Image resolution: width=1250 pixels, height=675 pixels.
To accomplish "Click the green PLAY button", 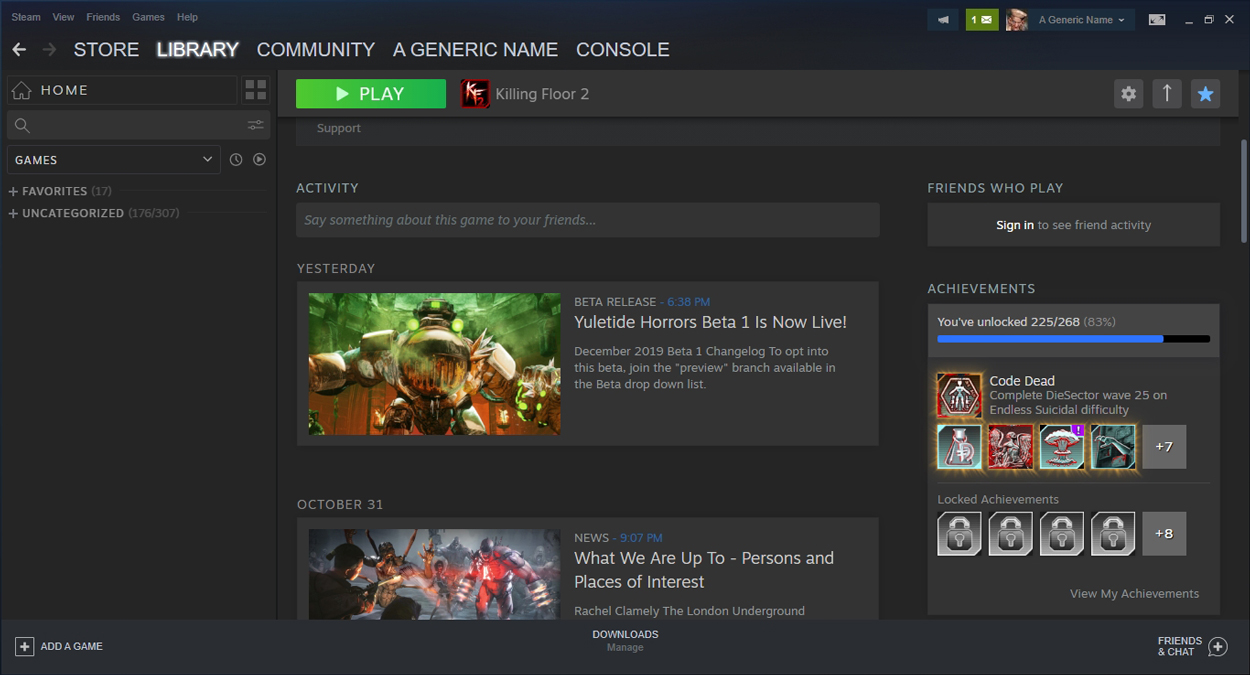I will click(x=371, y=93).
